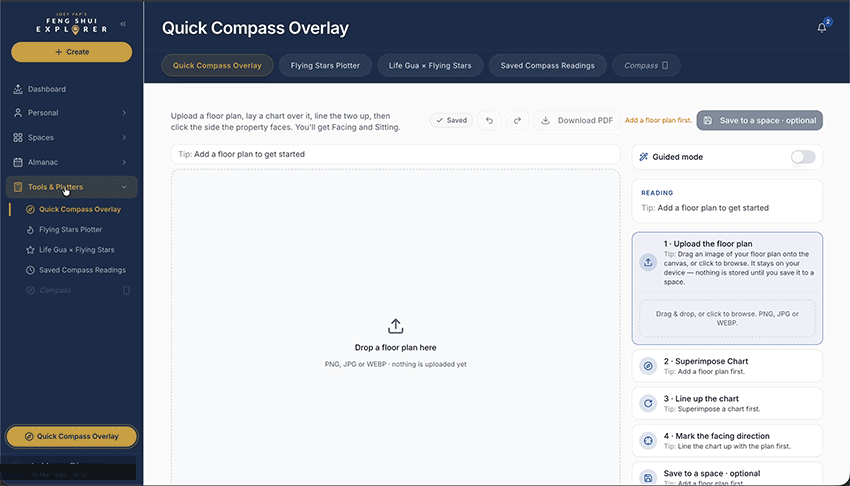This screenshot has width=850, height=486.
Task: Click the Personal person icon
Action: pos(18,113)
